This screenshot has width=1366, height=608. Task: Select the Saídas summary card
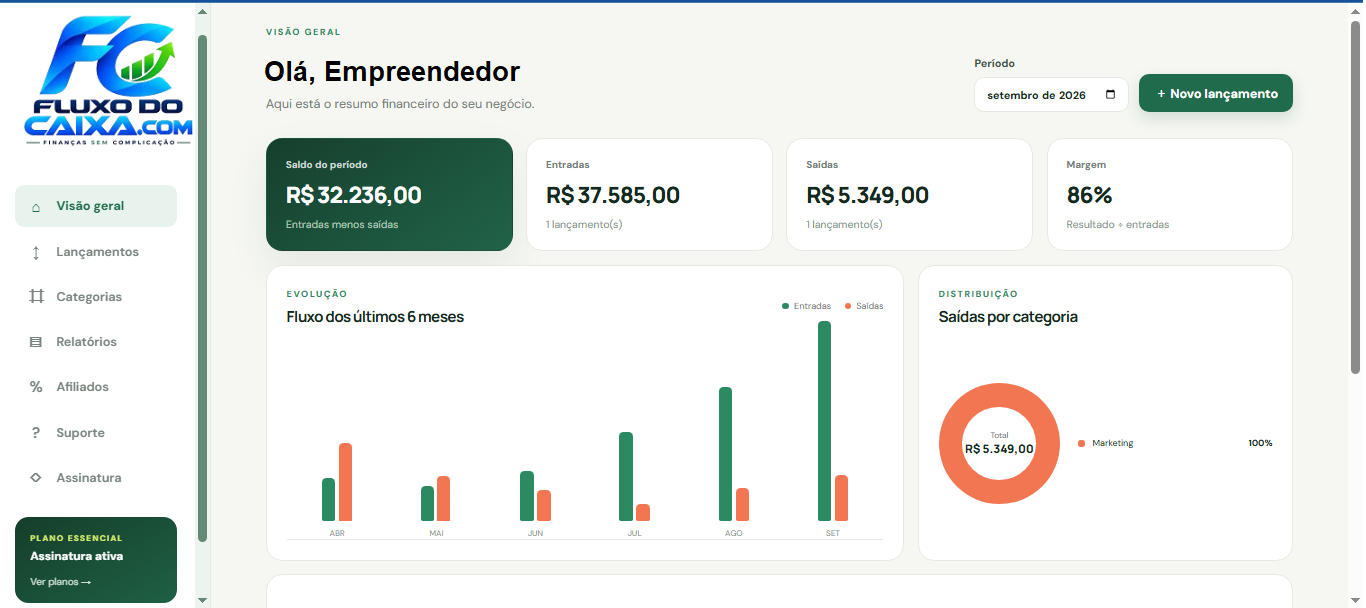909,194
